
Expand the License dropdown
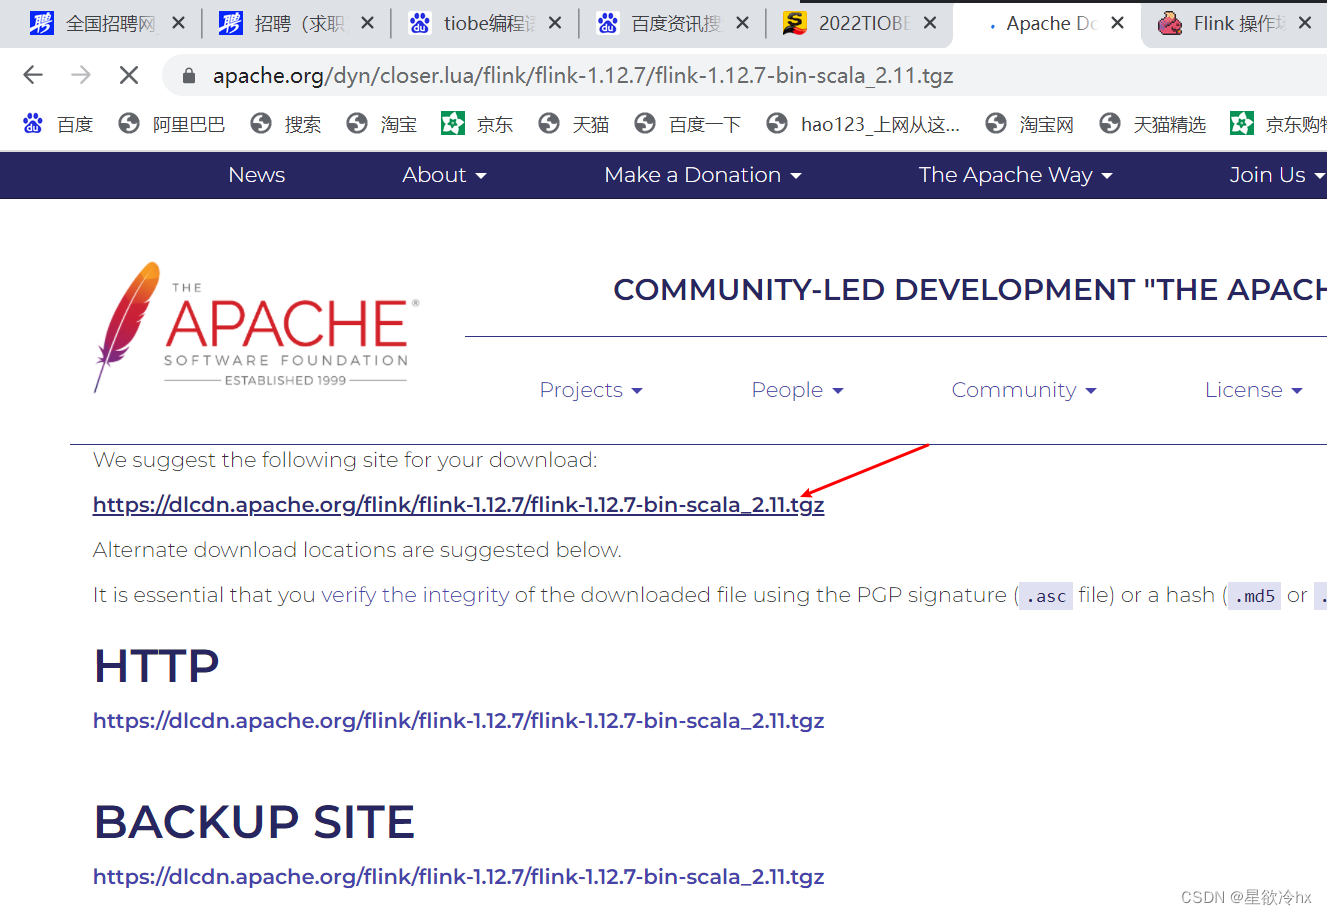1254,390
